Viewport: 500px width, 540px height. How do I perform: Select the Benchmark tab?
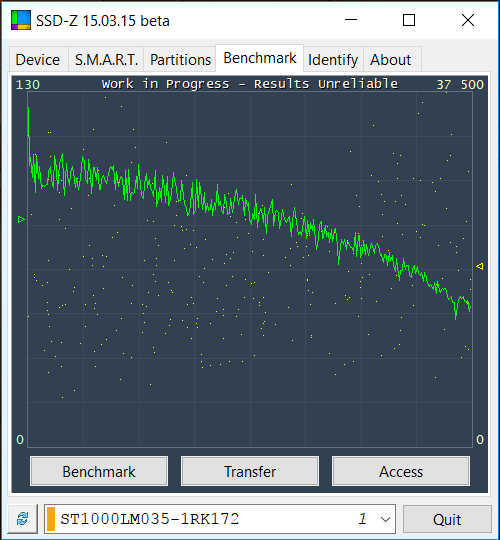click(260, 58)
